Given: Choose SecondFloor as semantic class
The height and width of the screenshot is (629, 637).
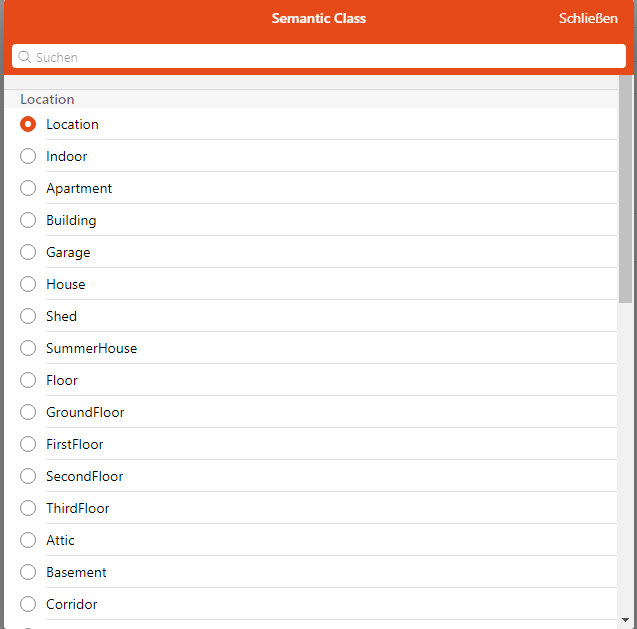Looking at the screenshot, I should (28, 476).
